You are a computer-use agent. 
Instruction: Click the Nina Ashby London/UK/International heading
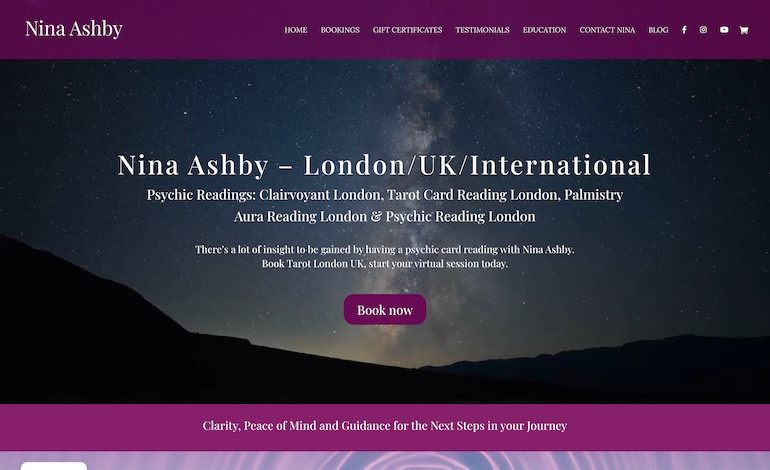[385, 165]
